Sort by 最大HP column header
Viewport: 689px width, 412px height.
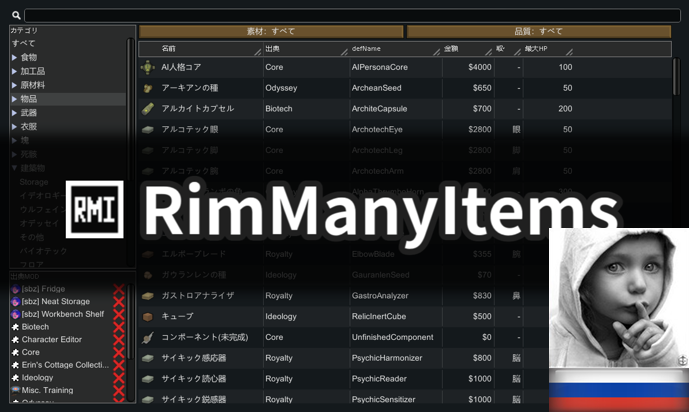(x=536, y=49)
